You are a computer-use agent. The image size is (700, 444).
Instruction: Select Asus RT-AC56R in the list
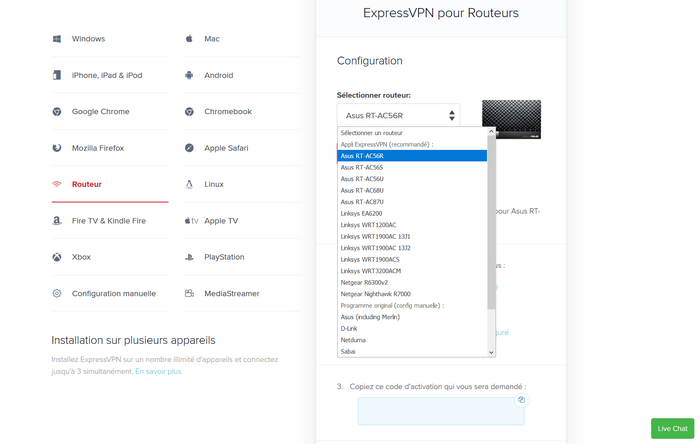coord(412,156)
